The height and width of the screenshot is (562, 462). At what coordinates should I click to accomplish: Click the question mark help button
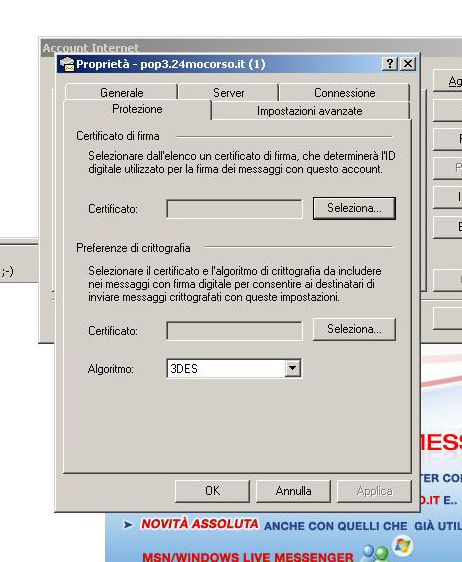point(390,64)
